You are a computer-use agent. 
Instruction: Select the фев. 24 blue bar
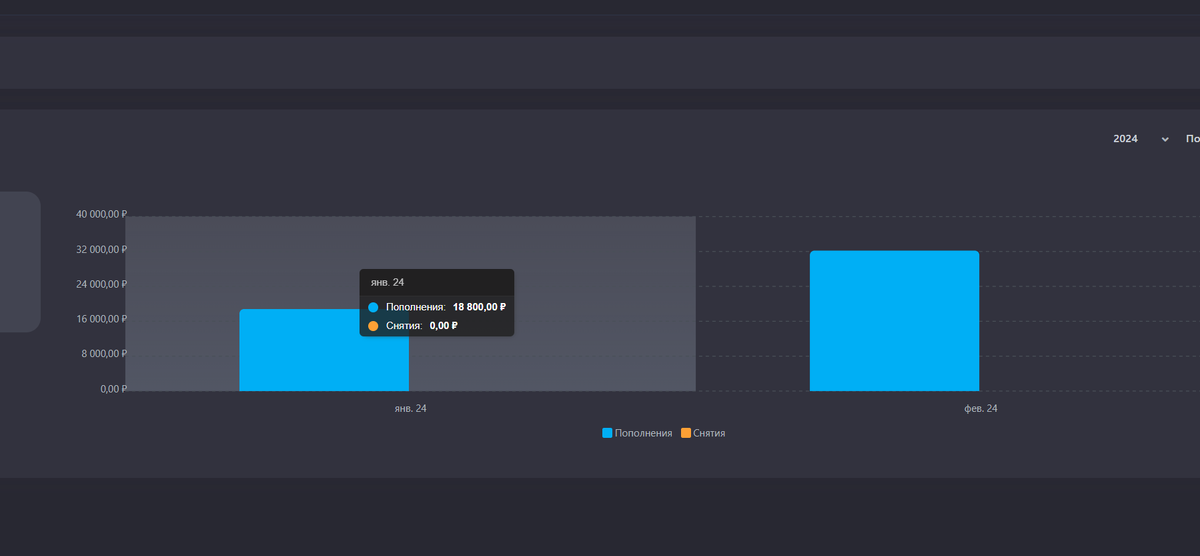click(x=894, y=321)
